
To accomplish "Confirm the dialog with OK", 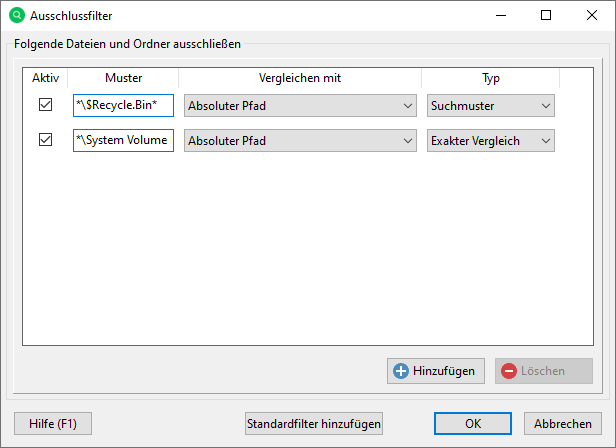I will pyautogui.click(x=473, y=424).
